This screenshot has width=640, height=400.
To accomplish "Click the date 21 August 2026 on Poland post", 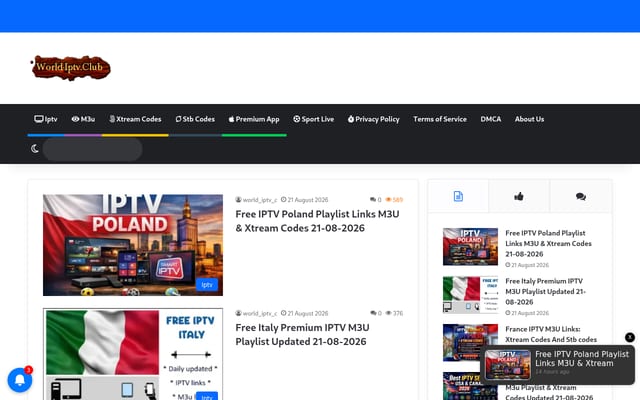I will pos(304,200).
